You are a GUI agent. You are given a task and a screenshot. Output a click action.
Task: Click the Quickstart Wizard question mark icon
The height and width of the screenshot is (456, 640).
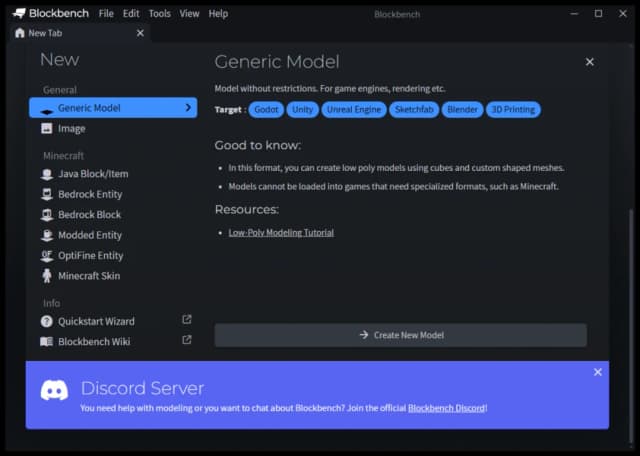coord(47,321)
